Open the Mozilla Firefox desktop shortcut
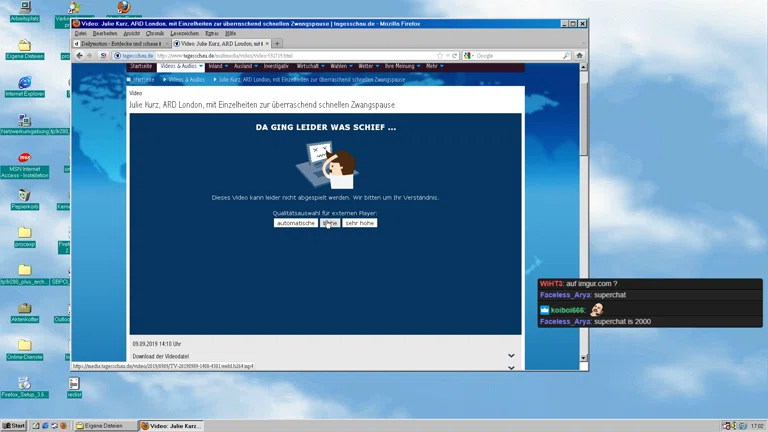768x432 pixels. (124, 7)
